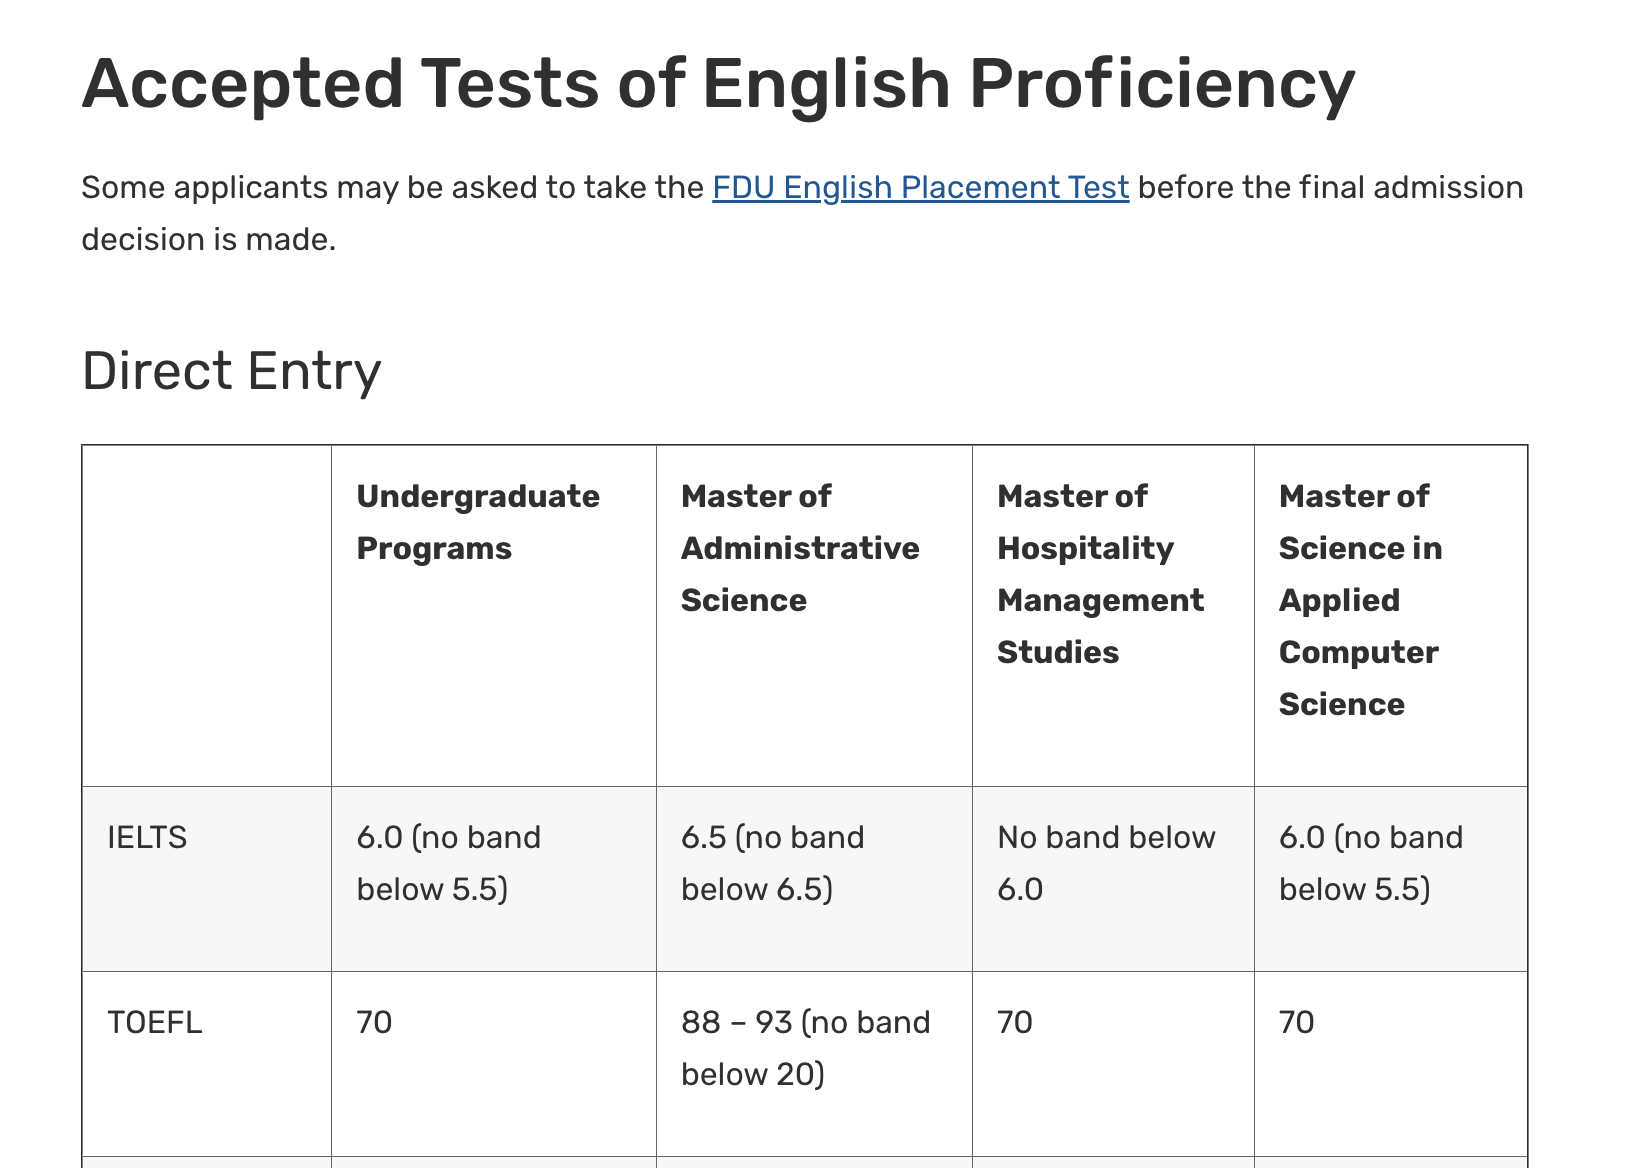Click the 'decision is made.' paragraph line

(x=208, y=240)
